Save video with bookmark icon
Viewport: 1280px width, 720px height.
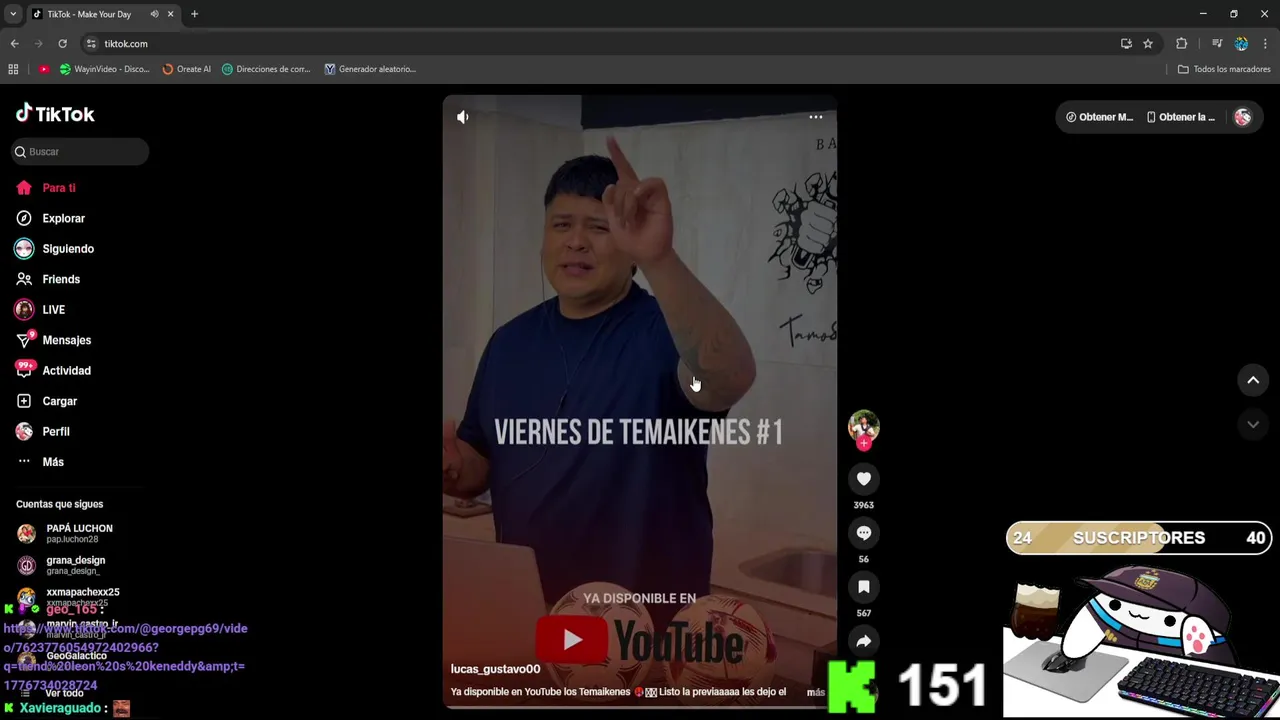coord(864,587)
